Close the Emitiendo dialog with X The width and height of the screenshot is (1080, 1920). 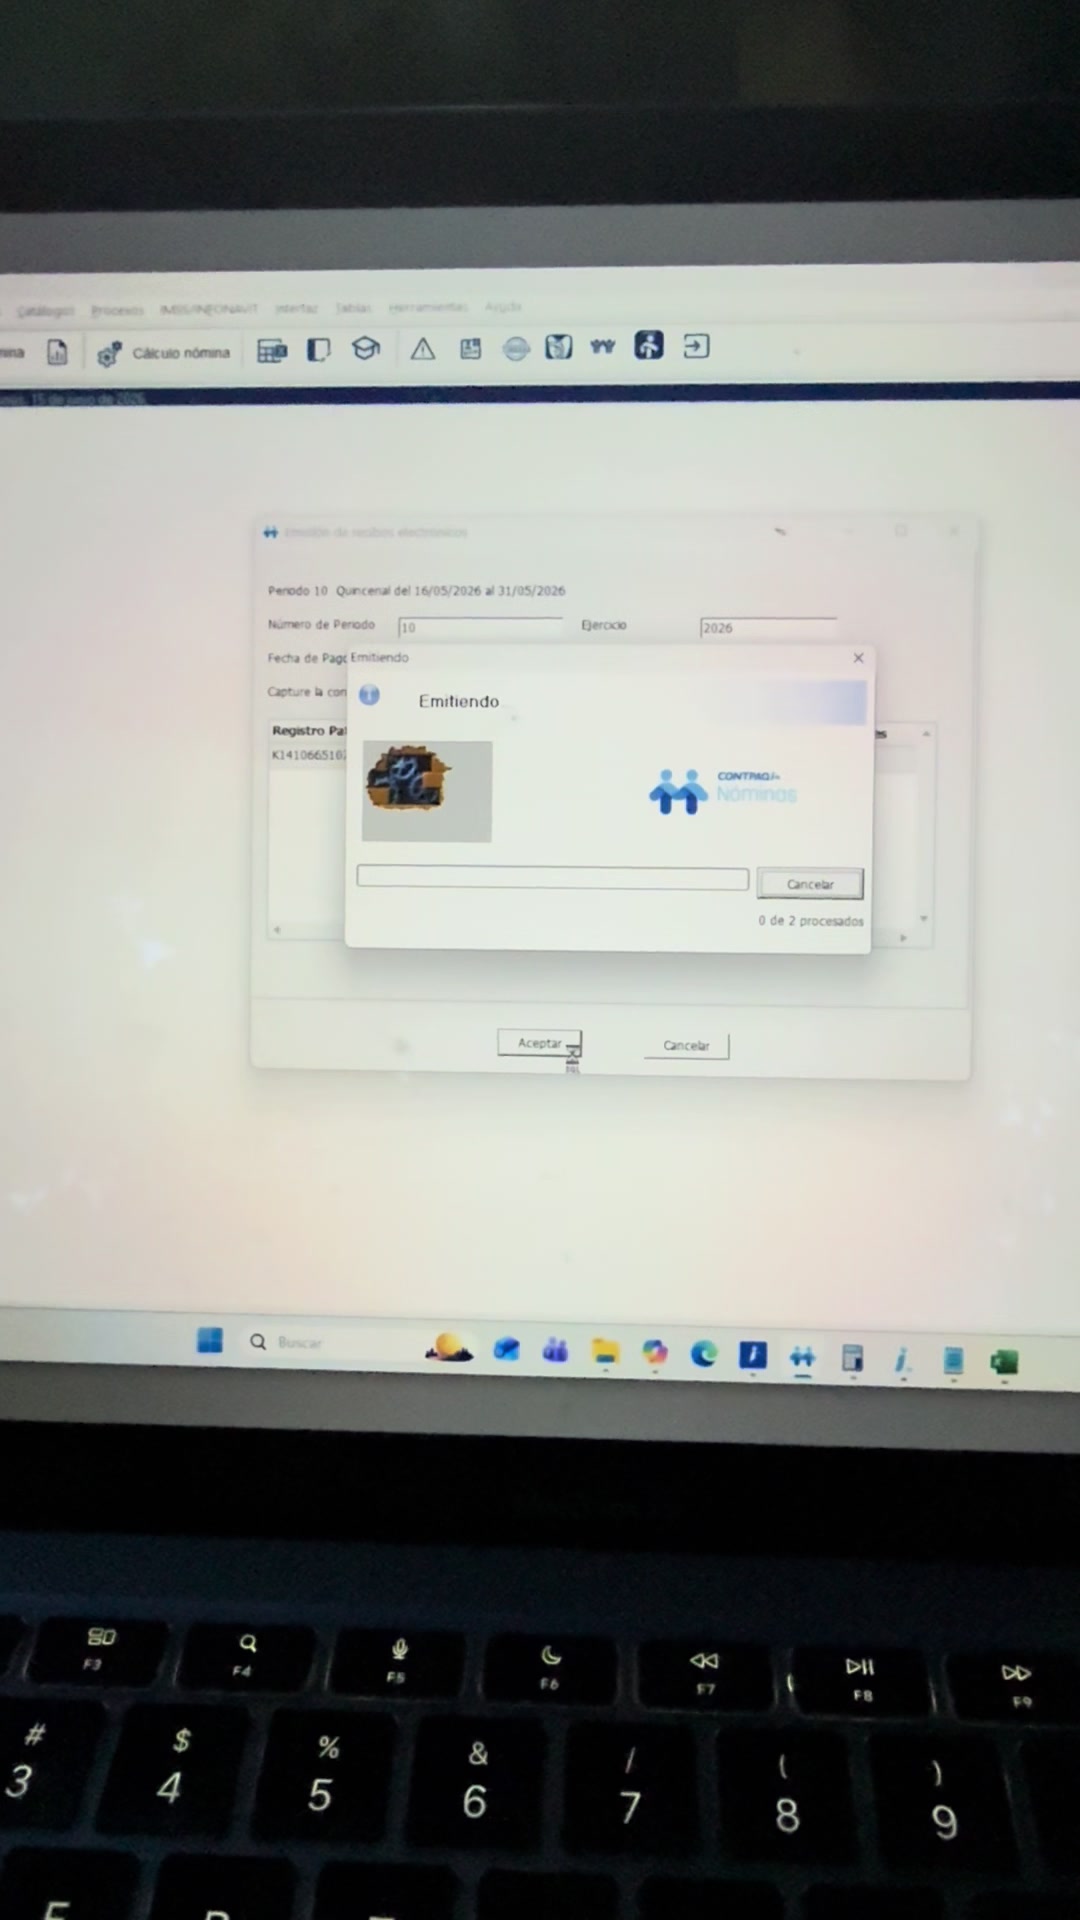(x=858, y=658)
